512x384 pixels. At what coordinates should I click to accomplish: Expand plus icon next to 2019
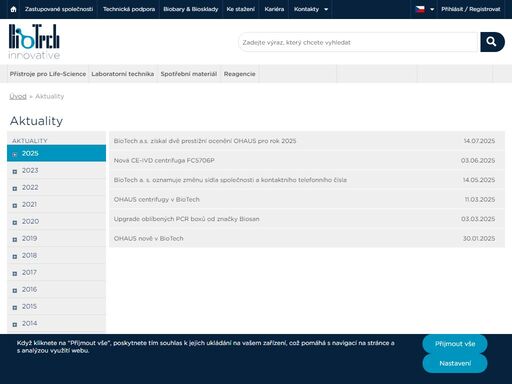(15, 240)
